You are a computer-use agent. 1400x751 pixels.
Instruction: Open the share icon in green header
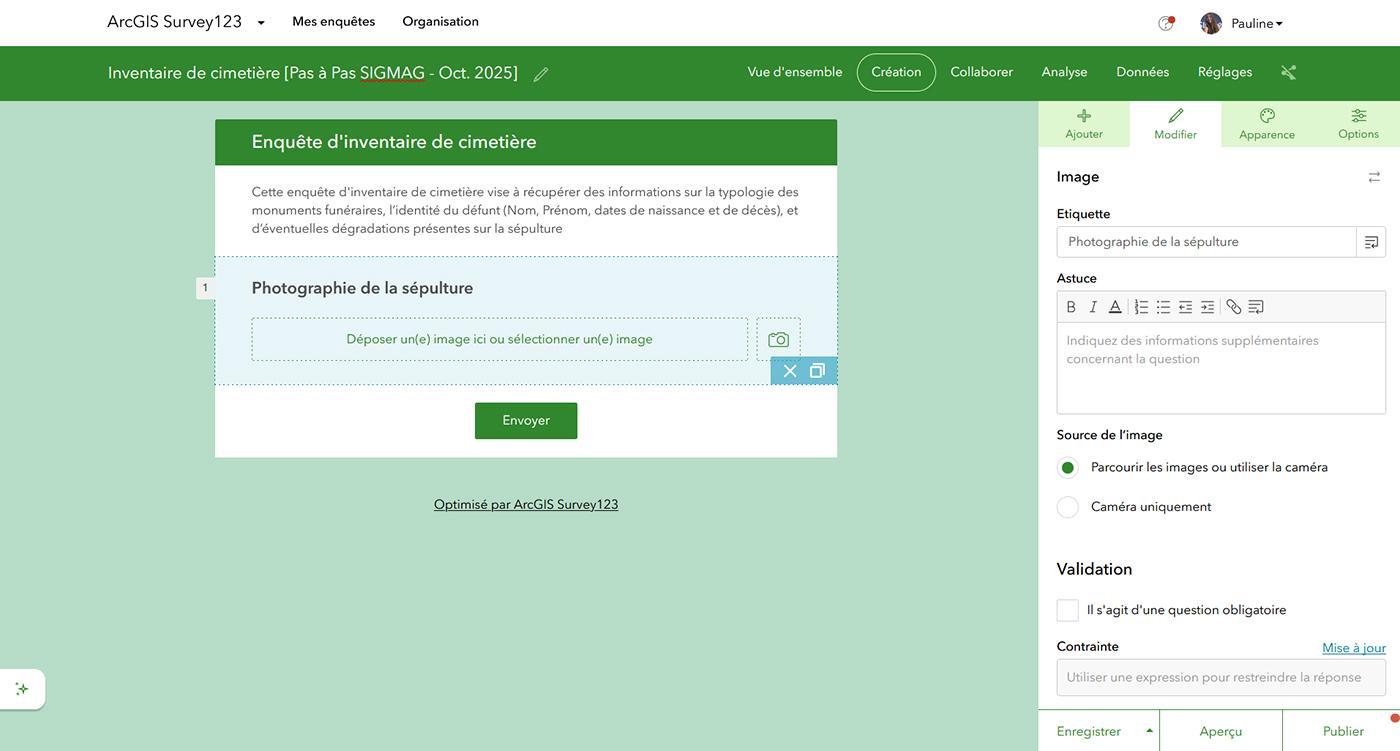click(x=1288, y=72)
